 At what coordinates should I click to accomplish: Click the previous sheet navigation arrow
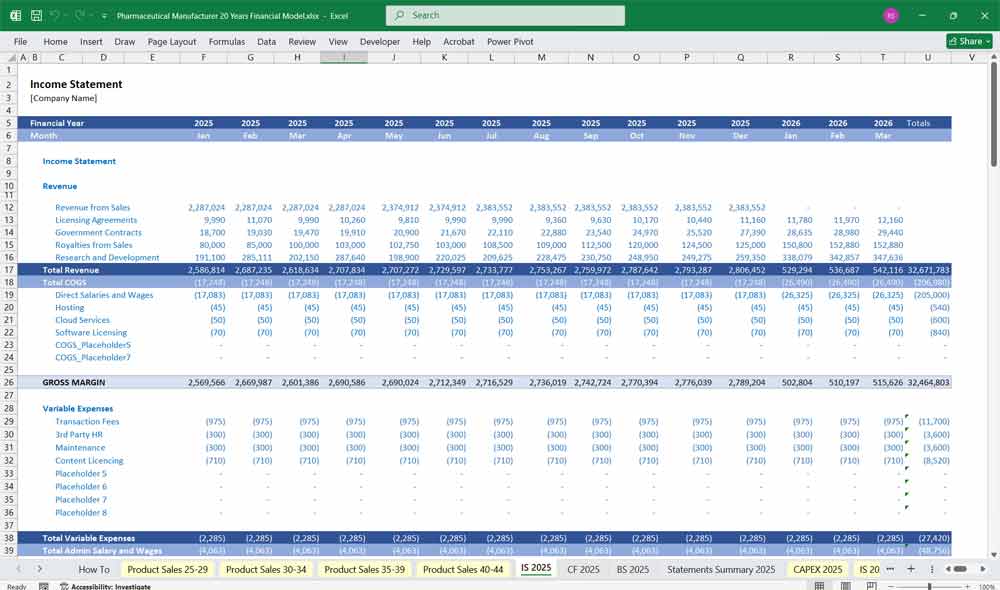(x=18, y=568)
